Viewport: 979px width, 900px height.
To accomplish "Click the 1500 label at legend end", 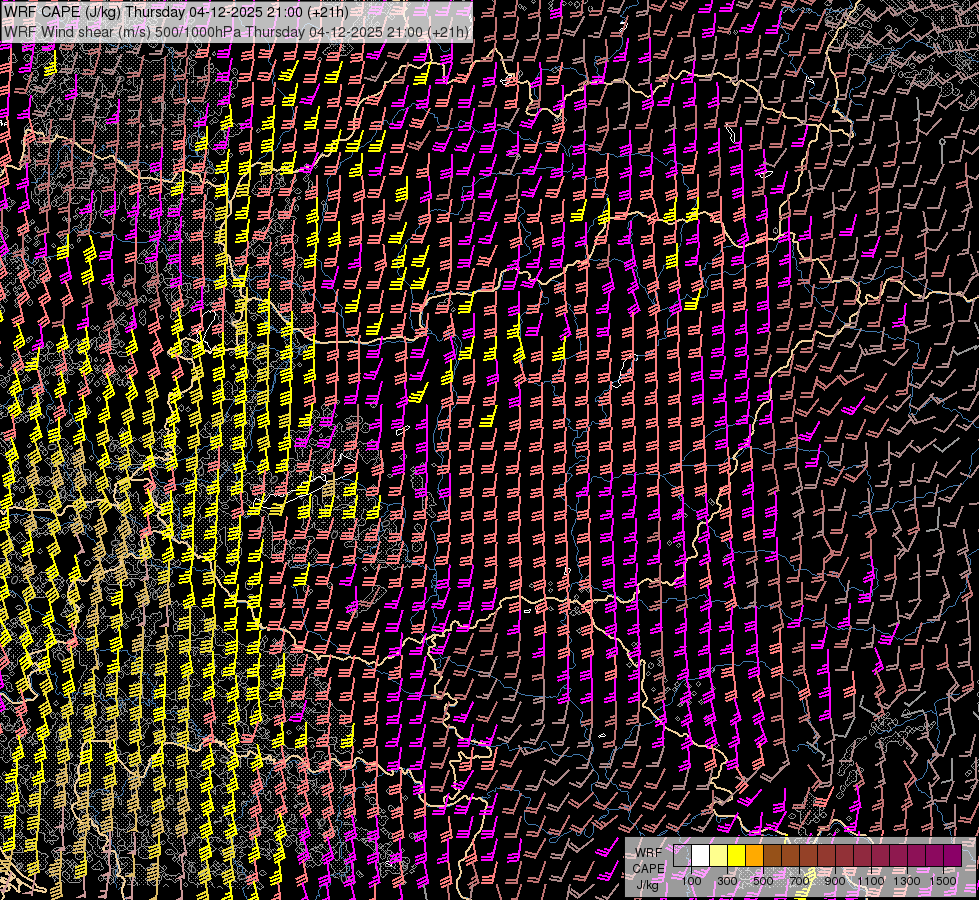I will (943, 881).
